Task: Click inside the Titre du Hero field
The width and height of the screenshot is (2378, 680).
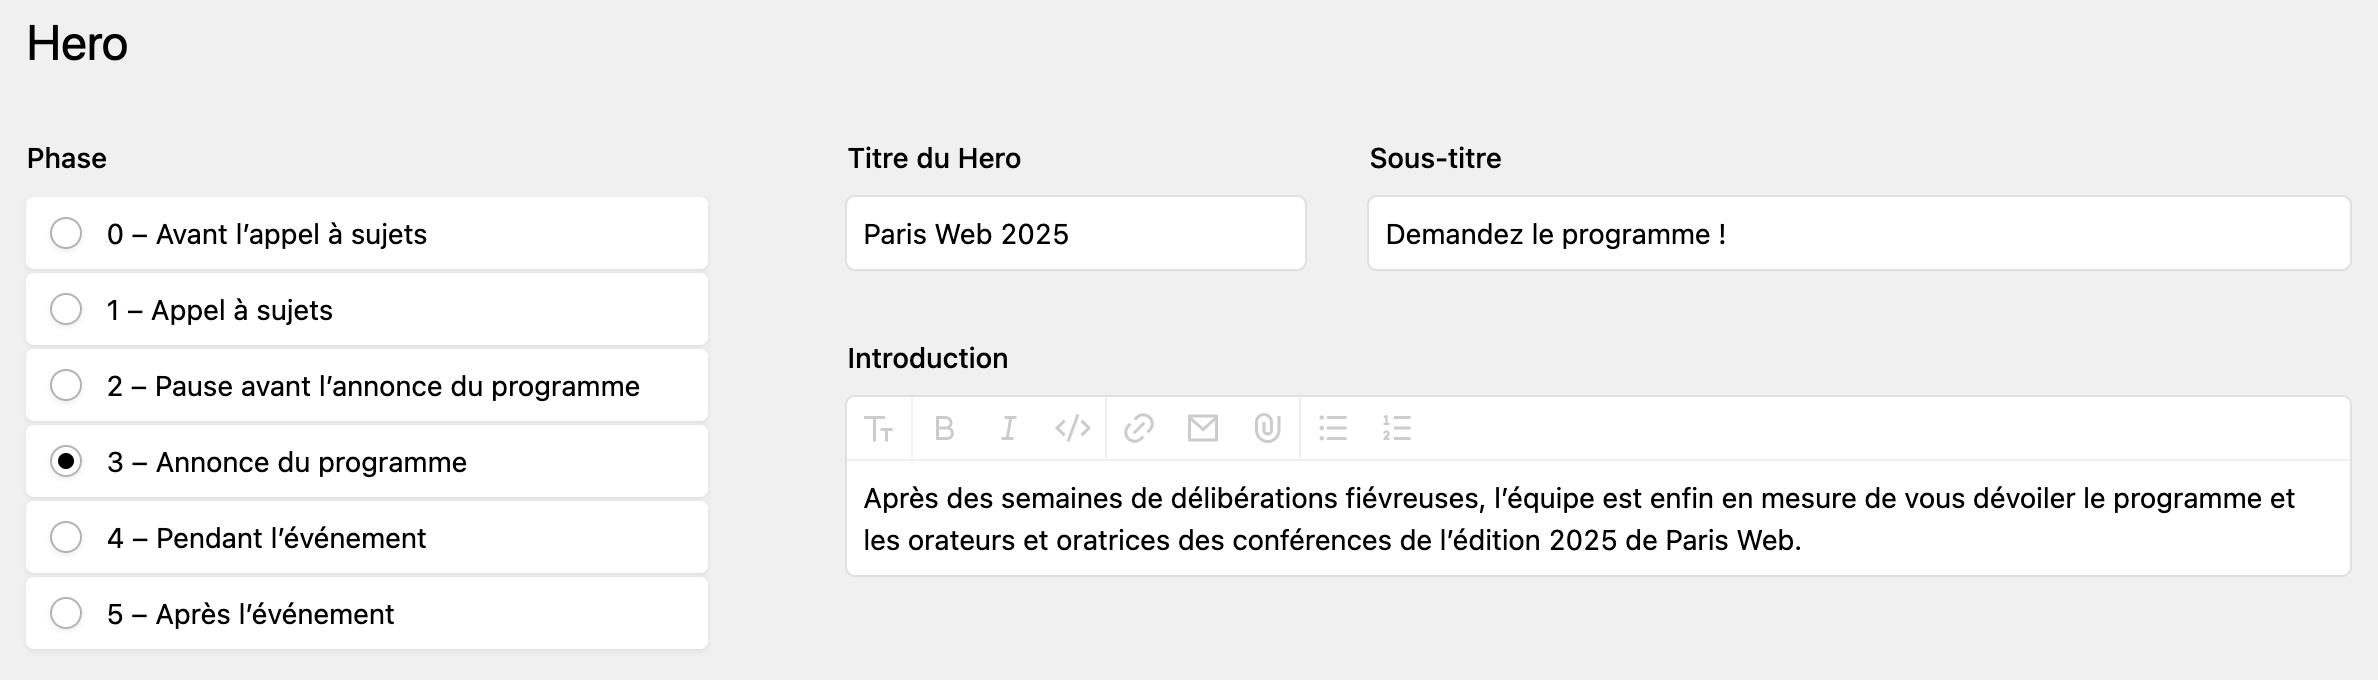Action: (1075, 233)
